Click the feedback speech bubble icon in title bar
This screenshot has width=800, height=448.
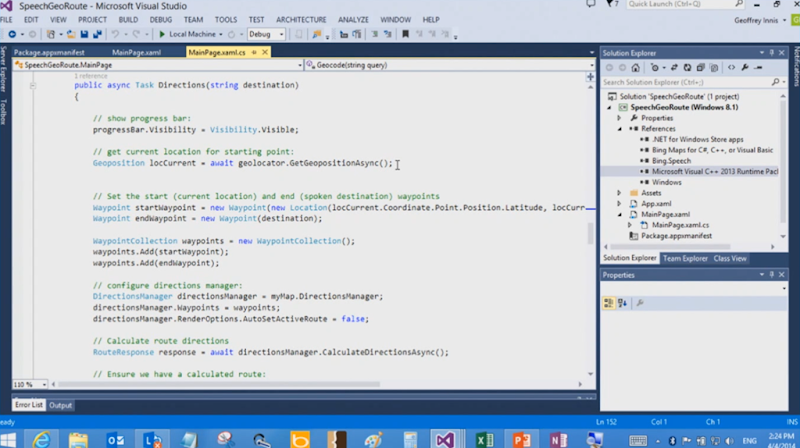coord(591,4)
